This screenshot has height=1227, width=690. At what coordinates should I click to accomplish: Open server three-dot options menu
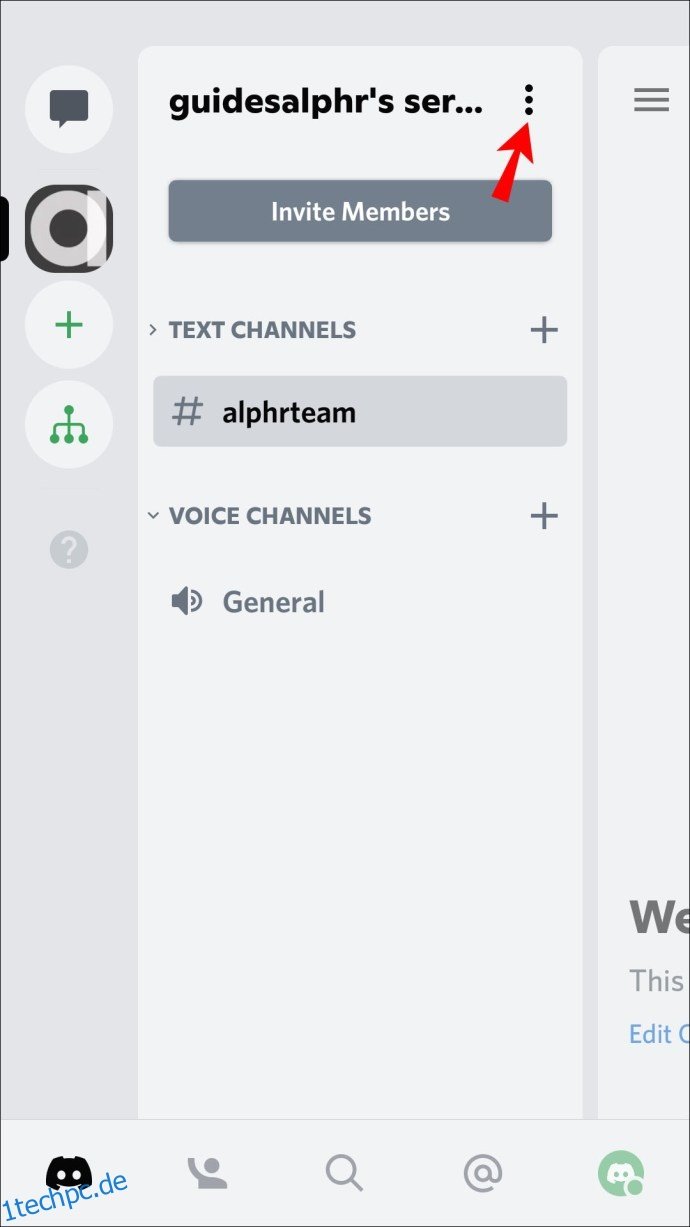(x=529, y=100)
